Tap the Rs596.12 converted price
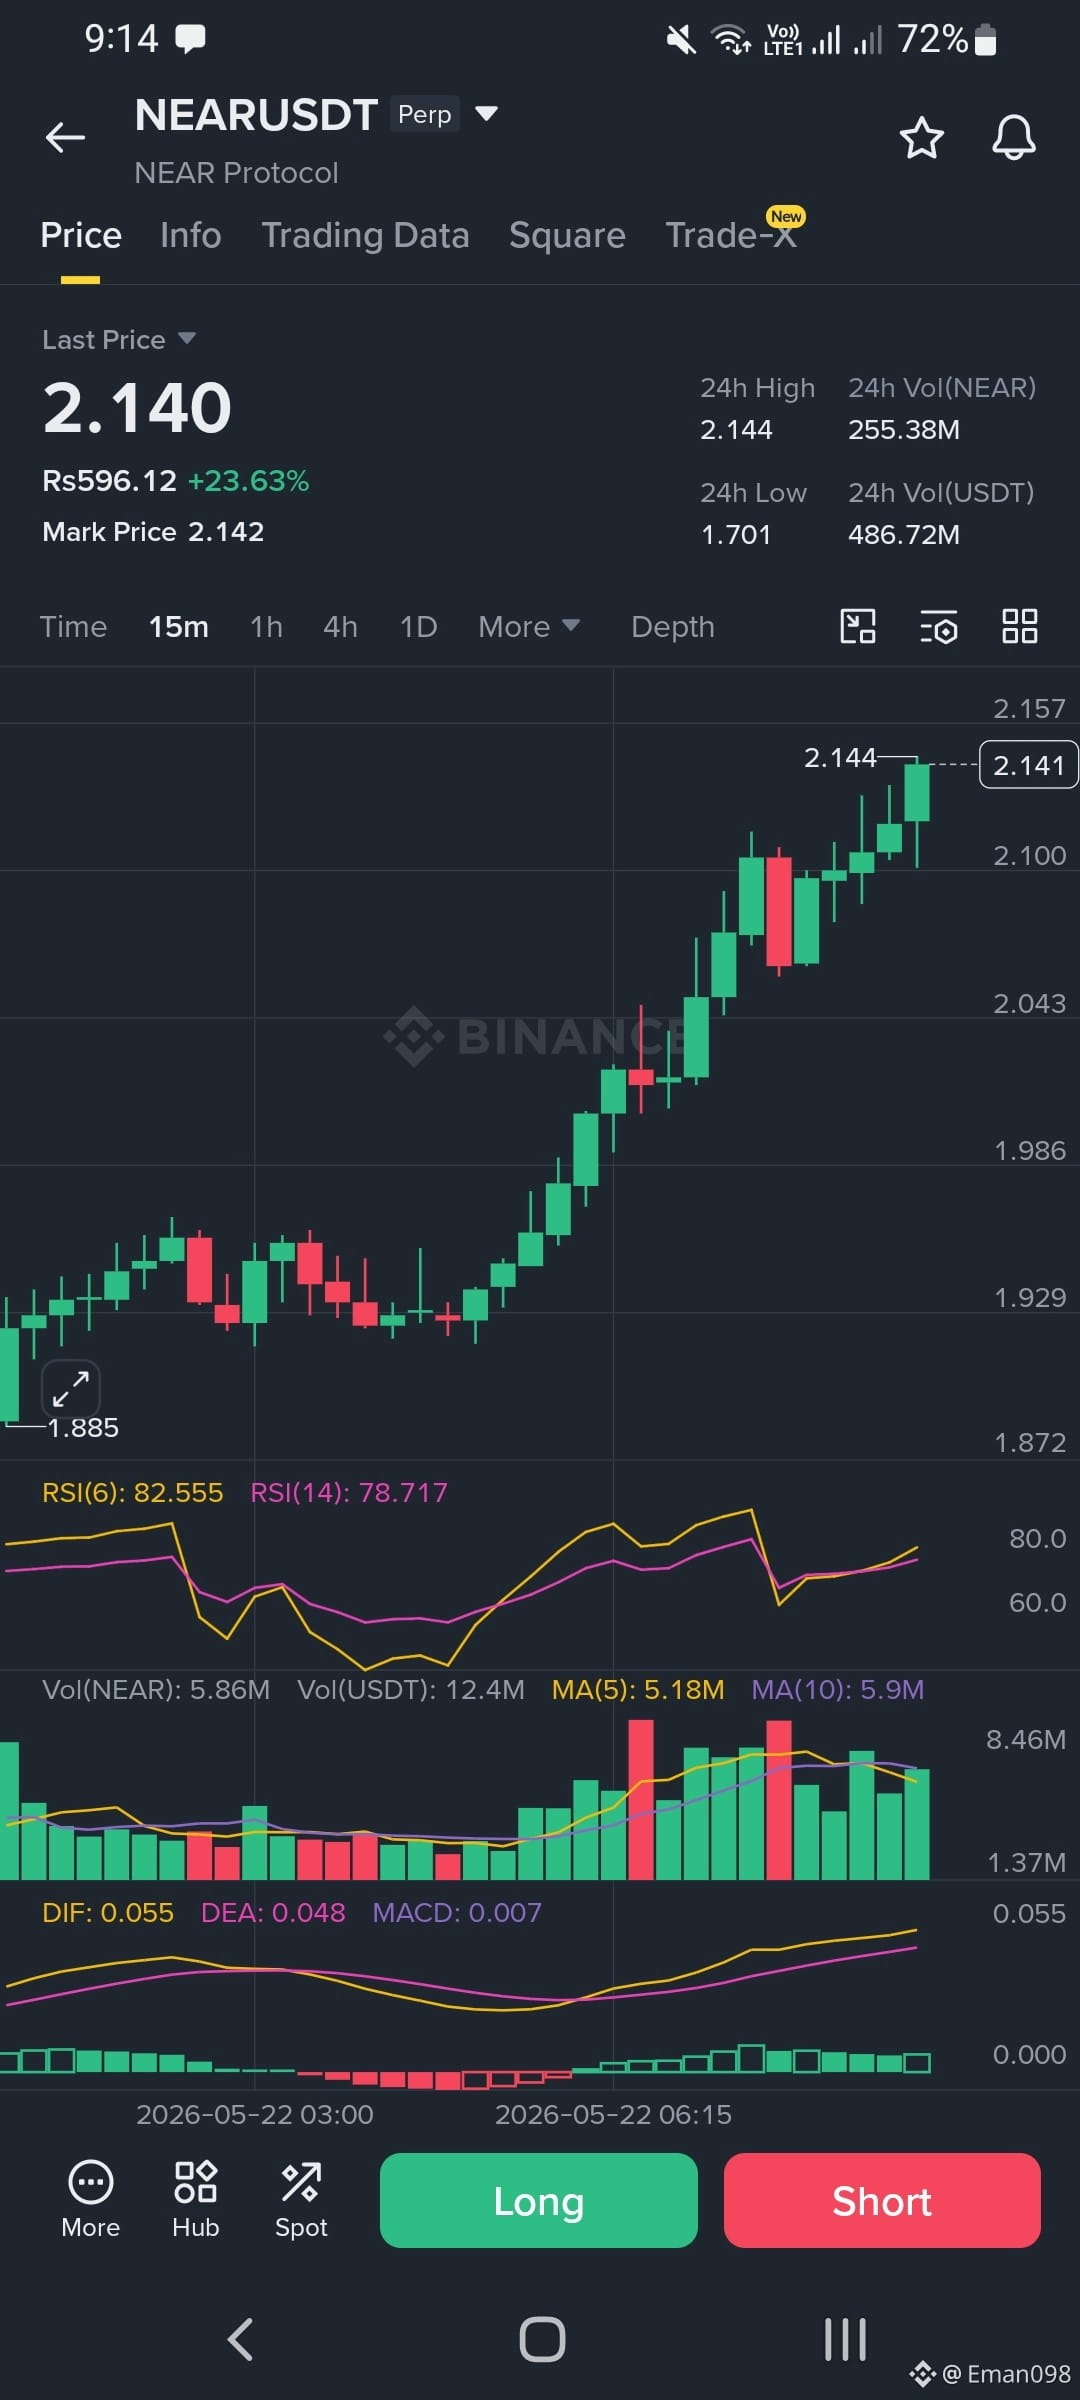This screenshot has height=2400, width=1080. (x=109, y=481)
